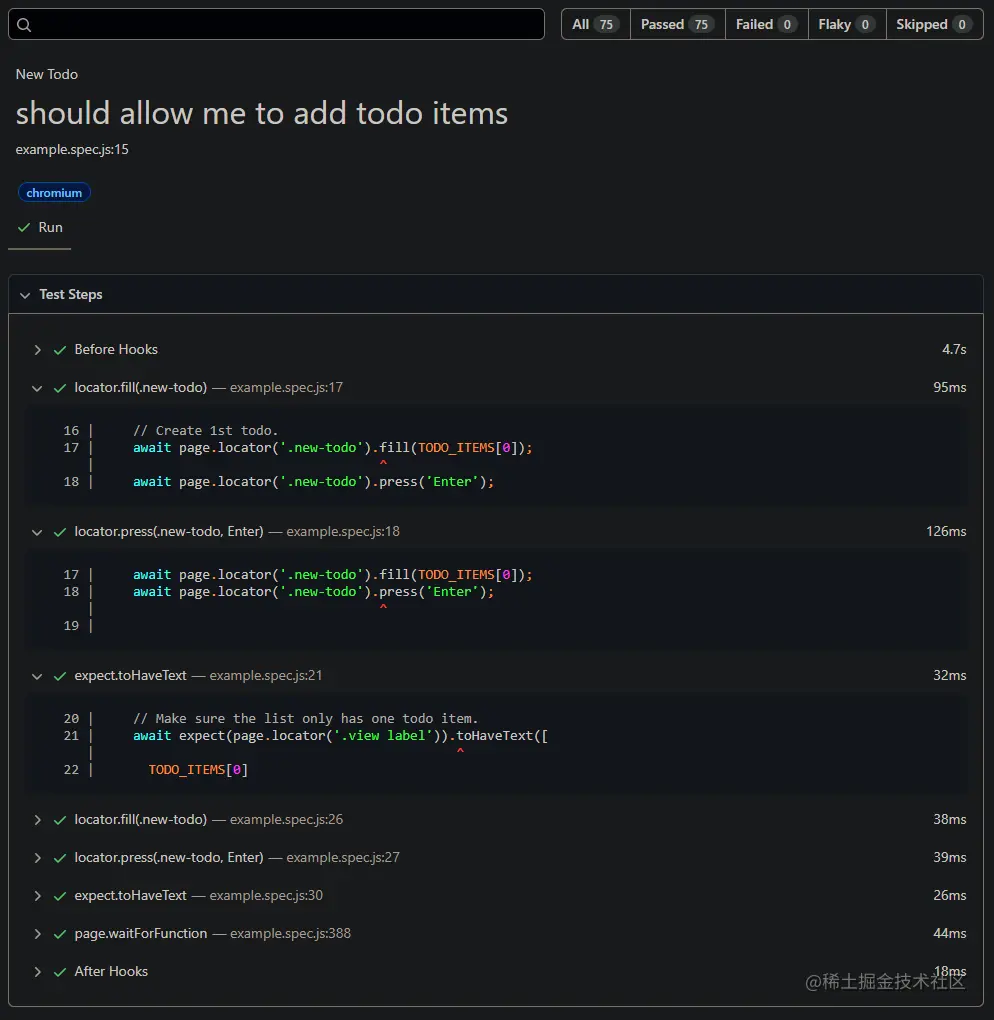Click the green checkmark on the example.spec.js:17 step
This screenshot has height=1020, width=994.
pos(60,388)
